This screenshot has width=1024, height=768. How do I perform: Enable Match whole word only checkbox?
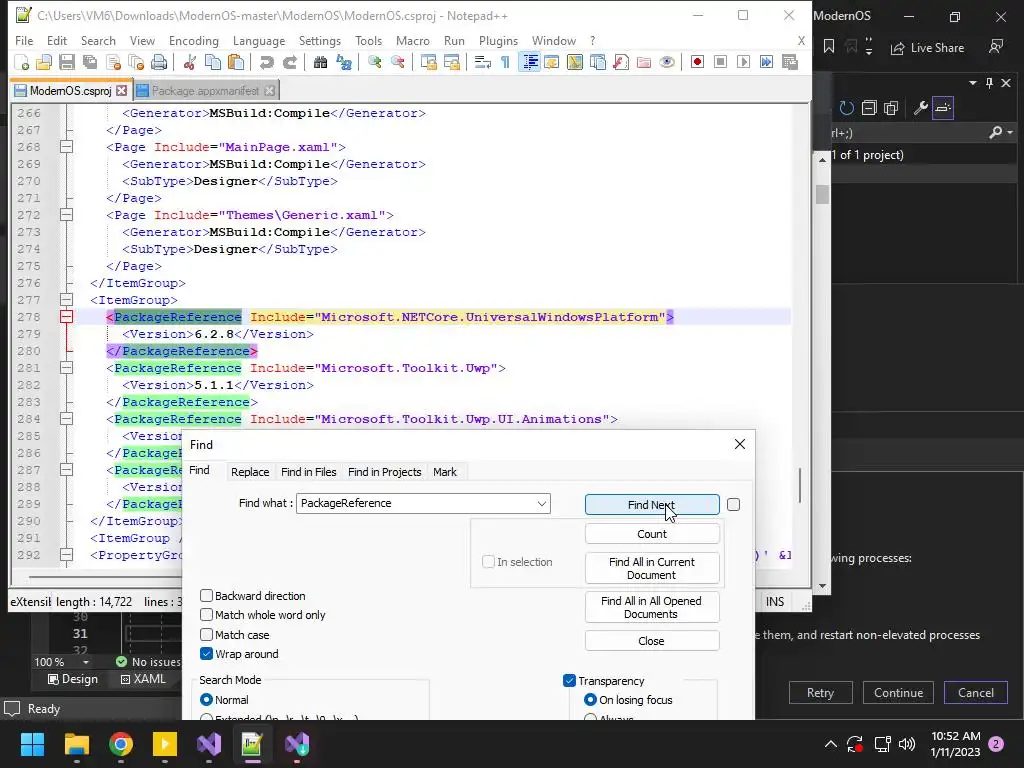click(x=206, y=615)
